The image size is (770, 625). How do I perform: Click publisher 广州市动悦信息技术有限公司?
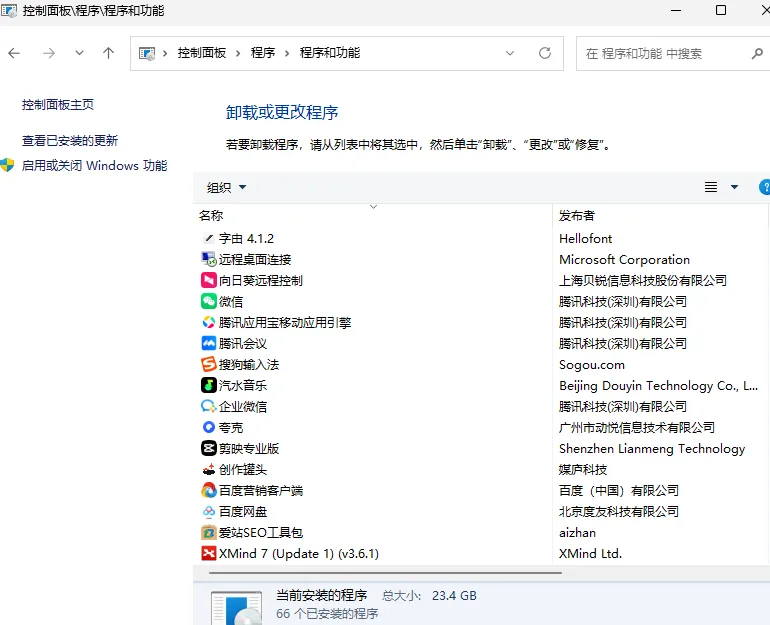click(637, 428)
